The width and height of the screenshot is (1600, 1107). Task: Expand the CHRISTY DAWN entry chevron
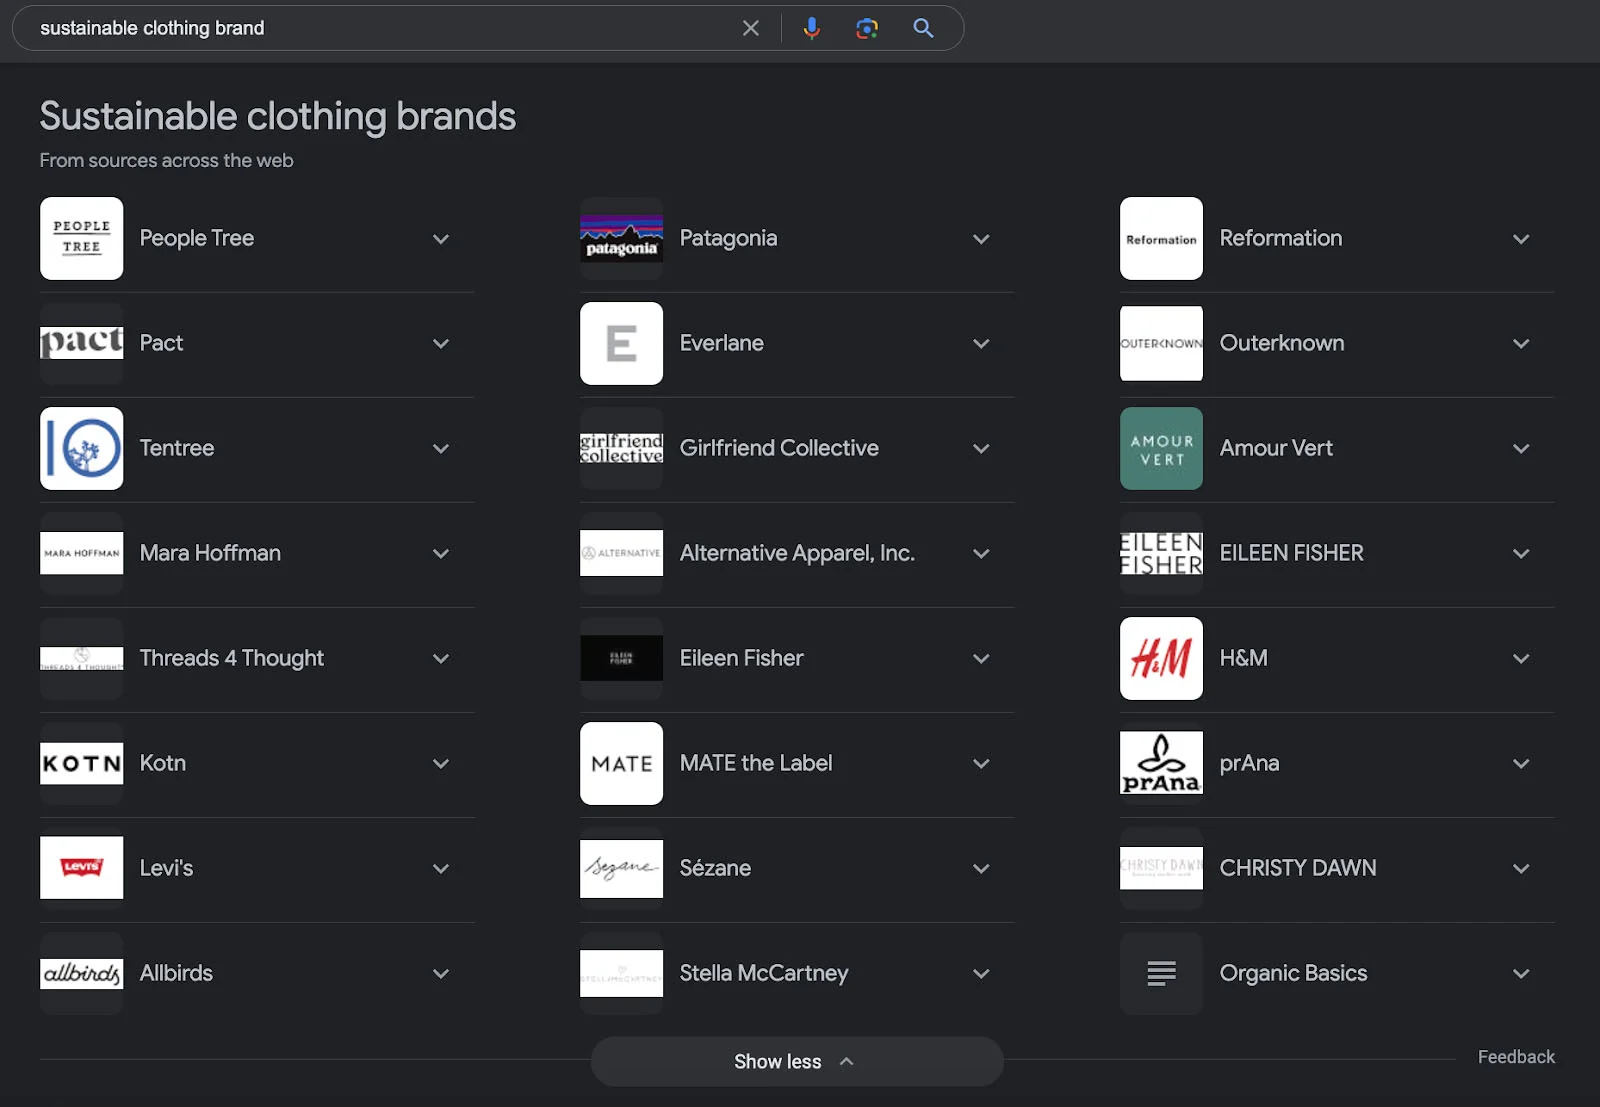[x=1521, y=869]
